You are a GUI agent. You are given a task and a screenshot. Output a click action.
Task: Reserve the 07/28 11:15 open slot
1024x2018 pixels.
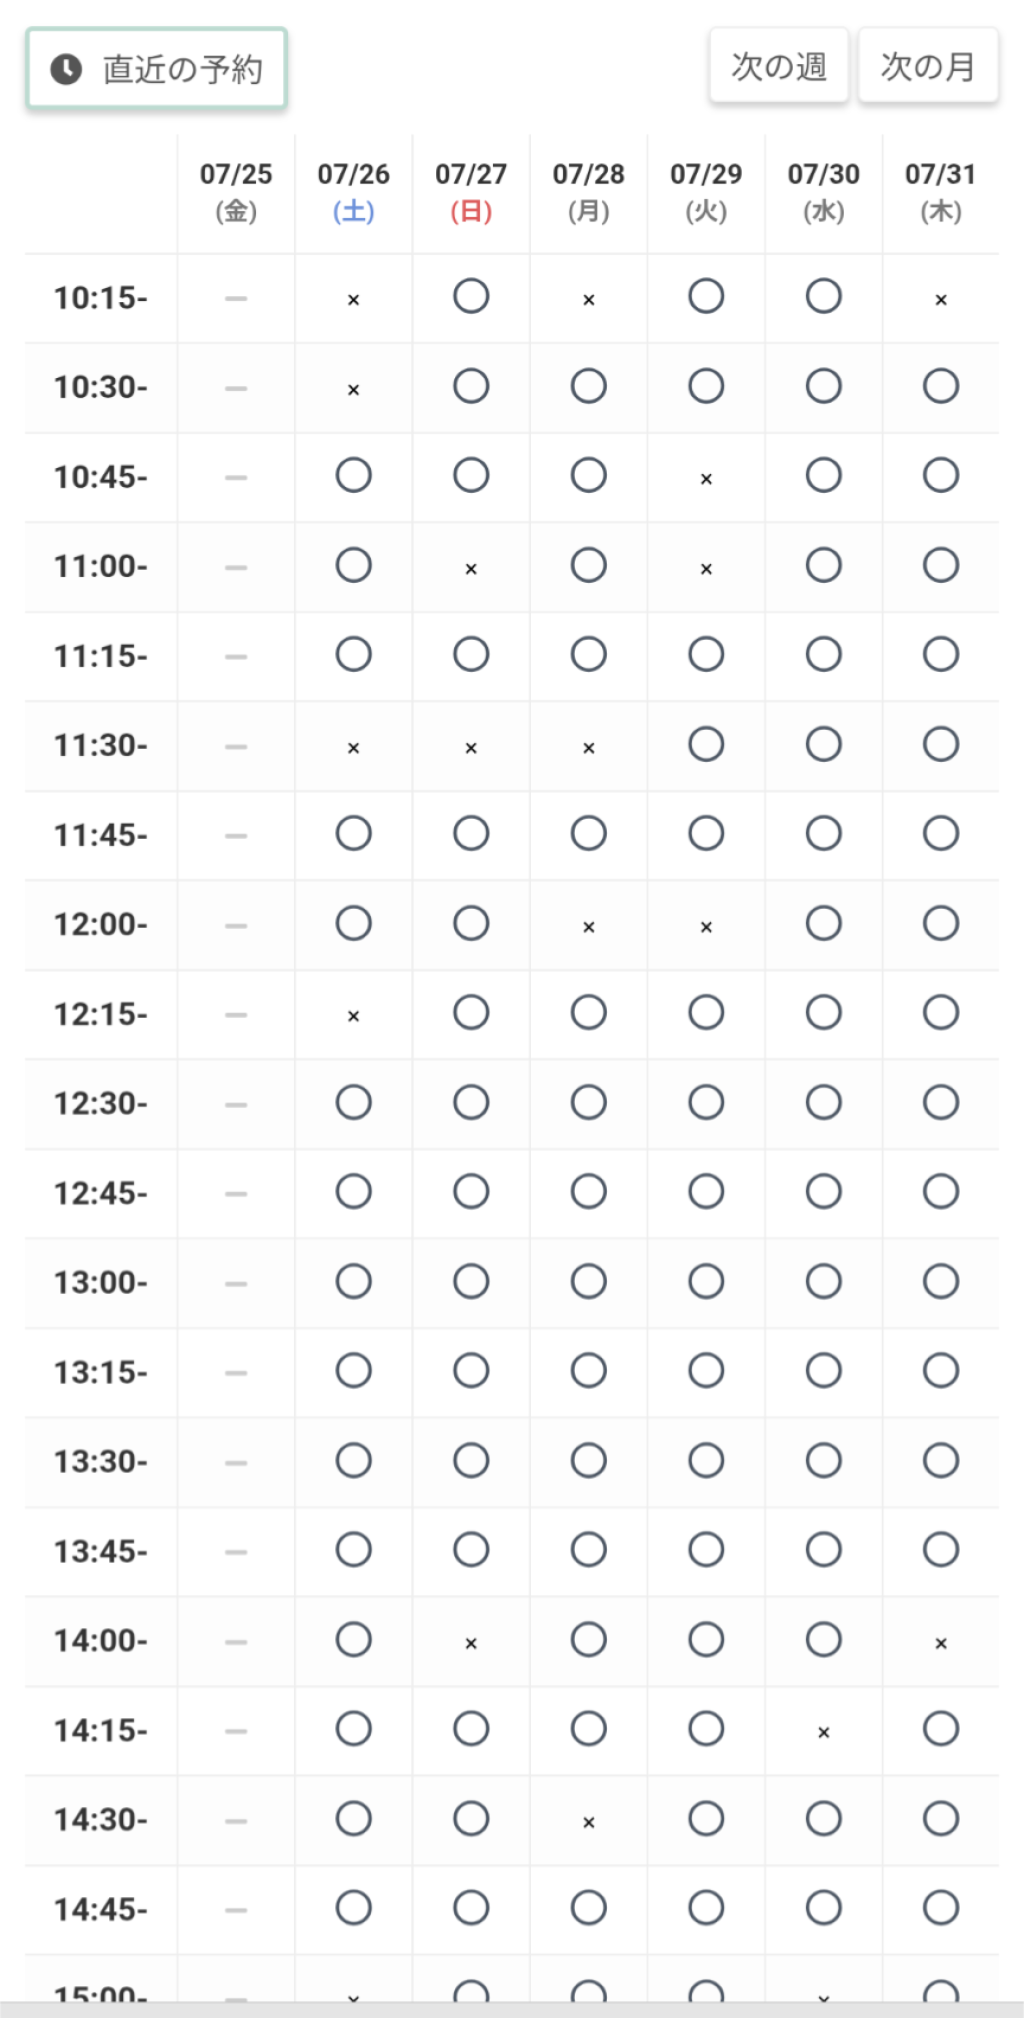tap(589, 655)
